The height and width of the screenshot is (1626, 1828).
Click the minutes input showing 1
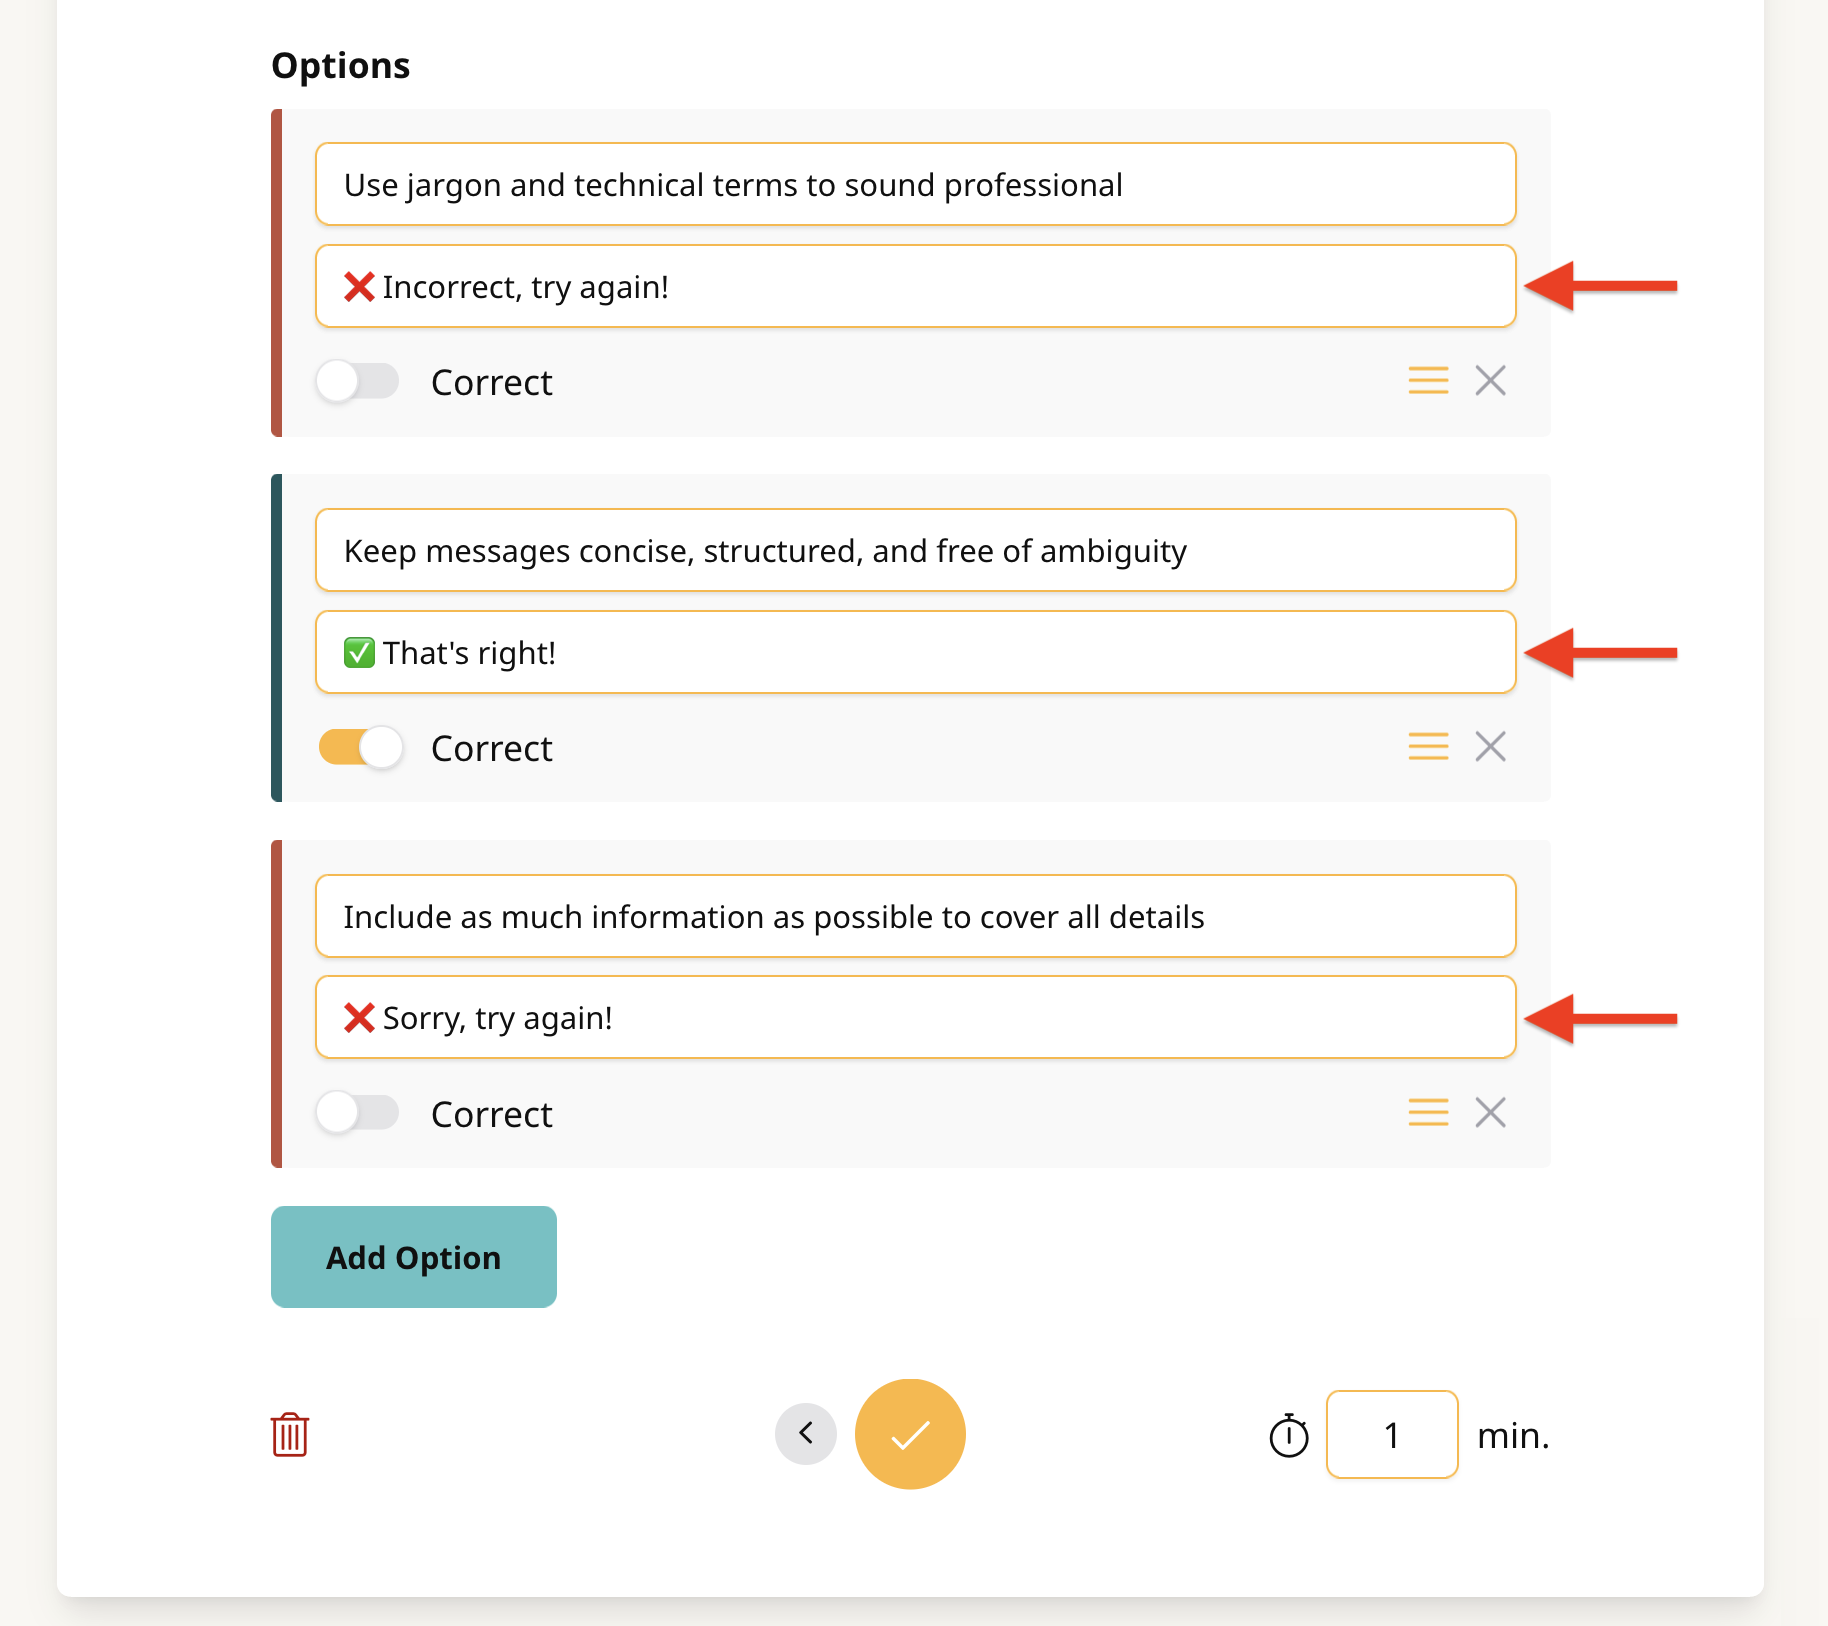pyautogui.click(x=1392, y=1435)
